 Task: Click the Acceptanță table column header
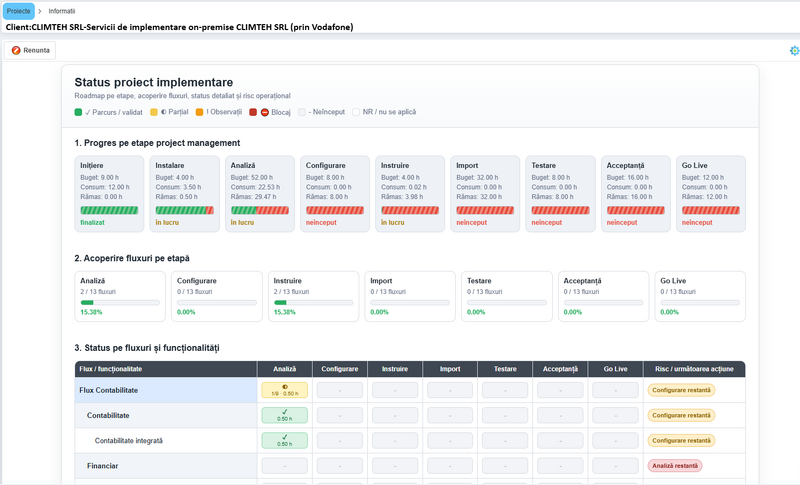tap(560, 369)
